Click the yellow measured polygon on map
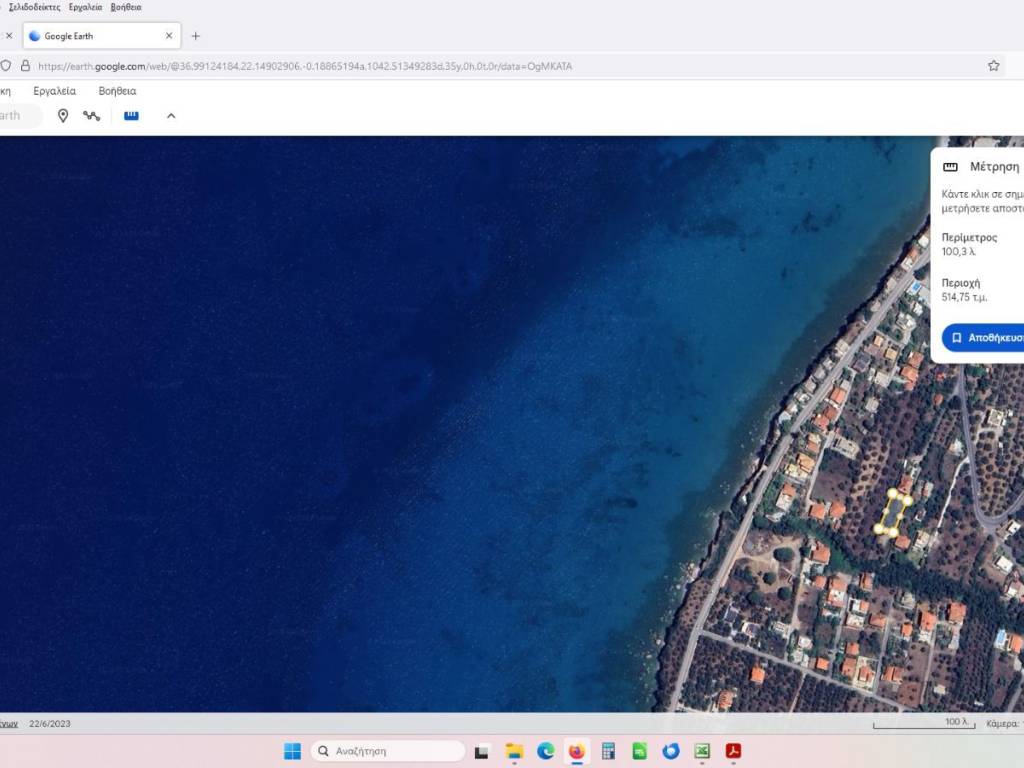This screenshot has height=768, width=1024. point(891,513)
